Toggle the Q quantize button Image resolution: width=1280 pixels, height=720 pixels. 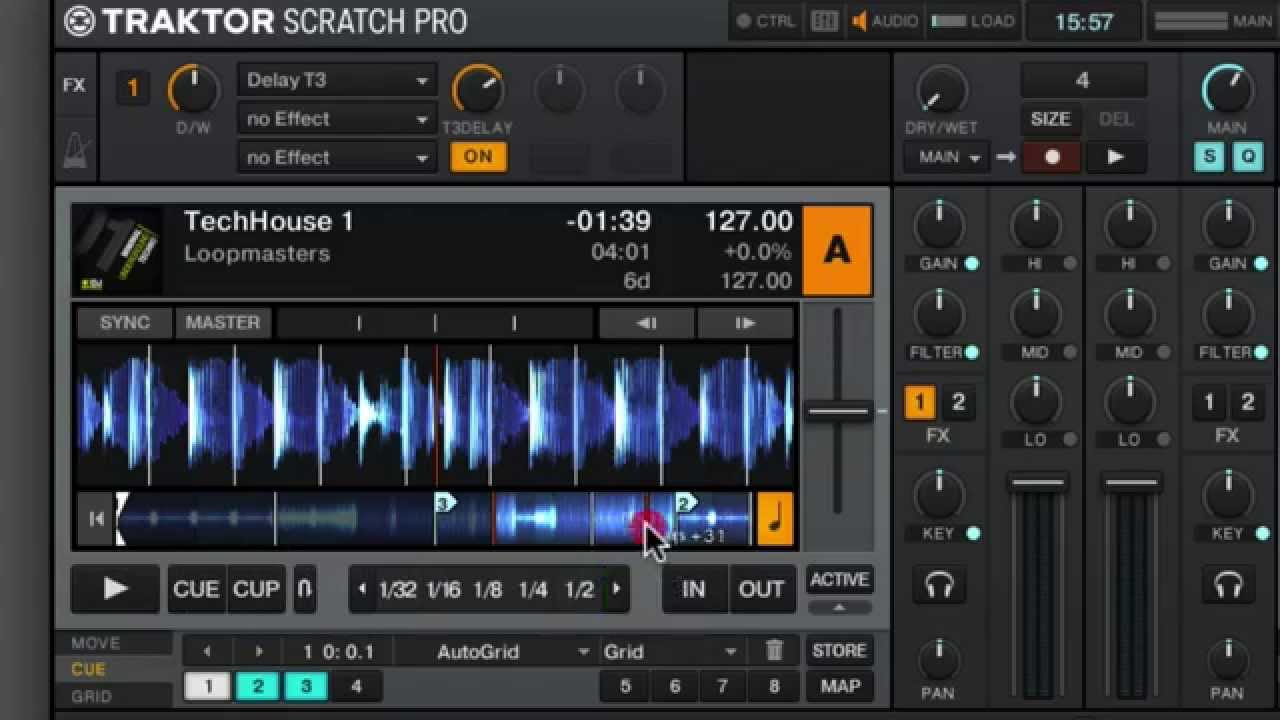coord(1248,157)
